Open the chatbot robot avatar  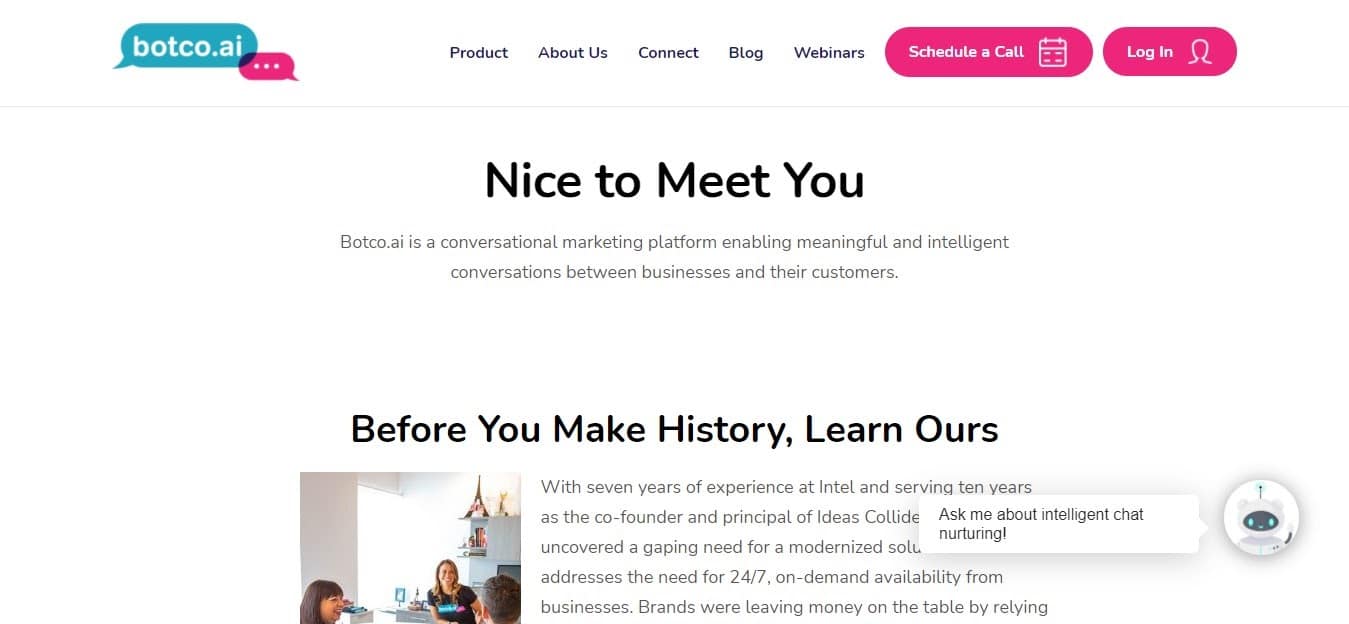click(x=1261, y=517)
